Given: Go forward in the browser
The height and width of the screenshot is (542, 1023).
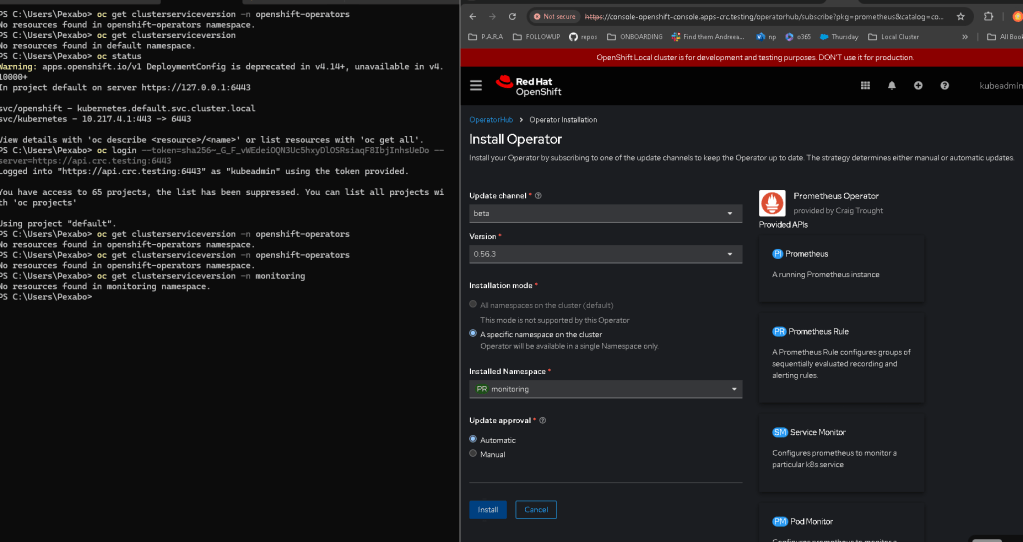Looking at the screenshot, I should [x=493, y=16].
